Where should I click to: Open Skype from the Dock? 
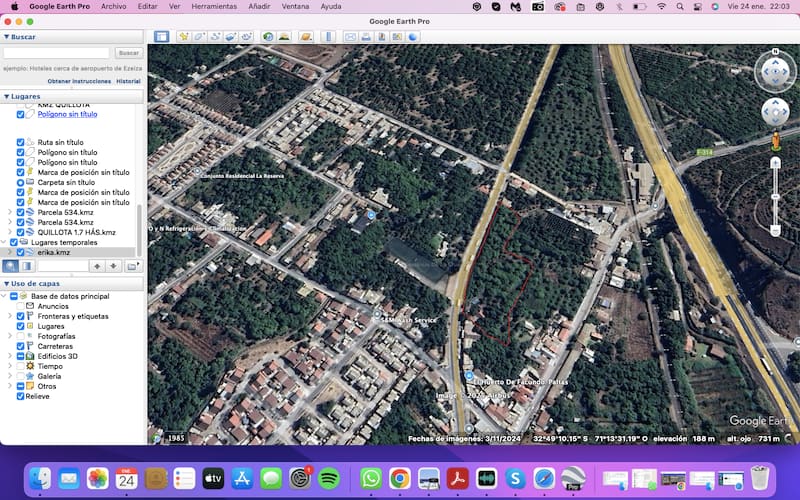coord(515,479)
